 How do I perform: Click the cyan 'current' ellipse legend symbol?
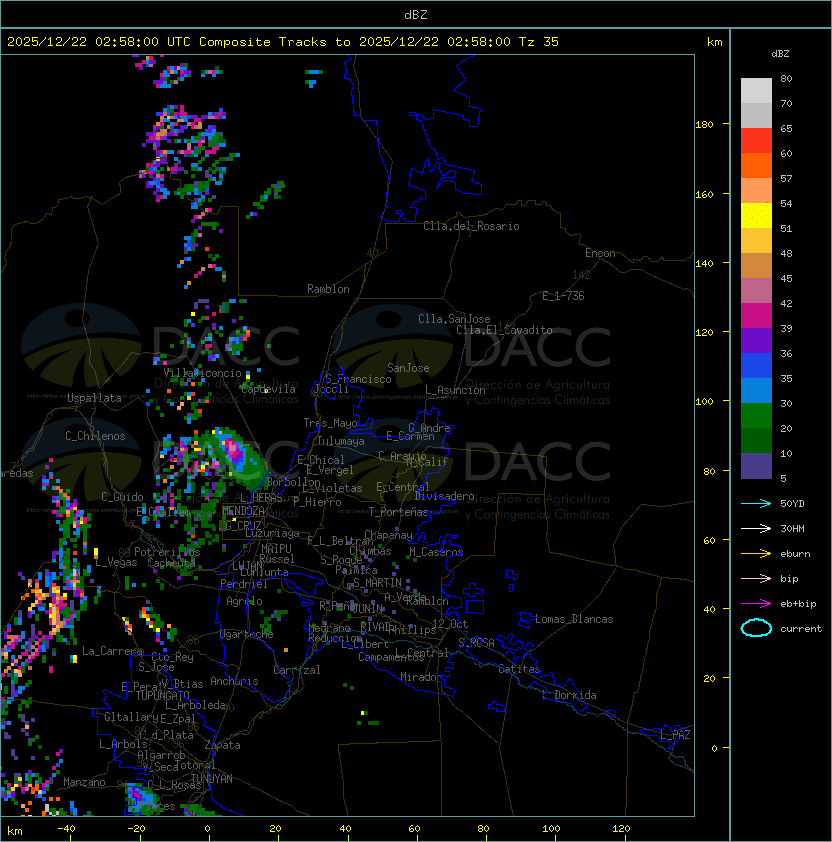click(756, 628)
